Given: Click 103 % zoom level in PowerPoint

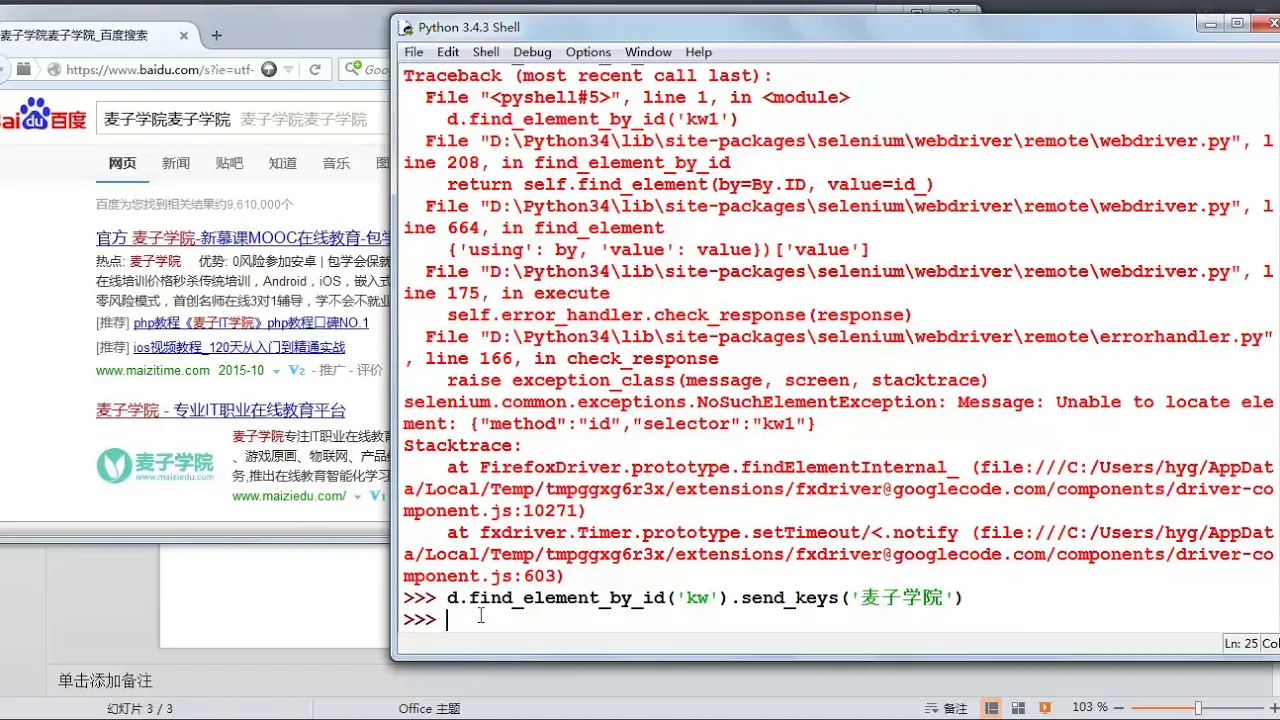Looking at the screenshot, I should (x=1089, y=707).
